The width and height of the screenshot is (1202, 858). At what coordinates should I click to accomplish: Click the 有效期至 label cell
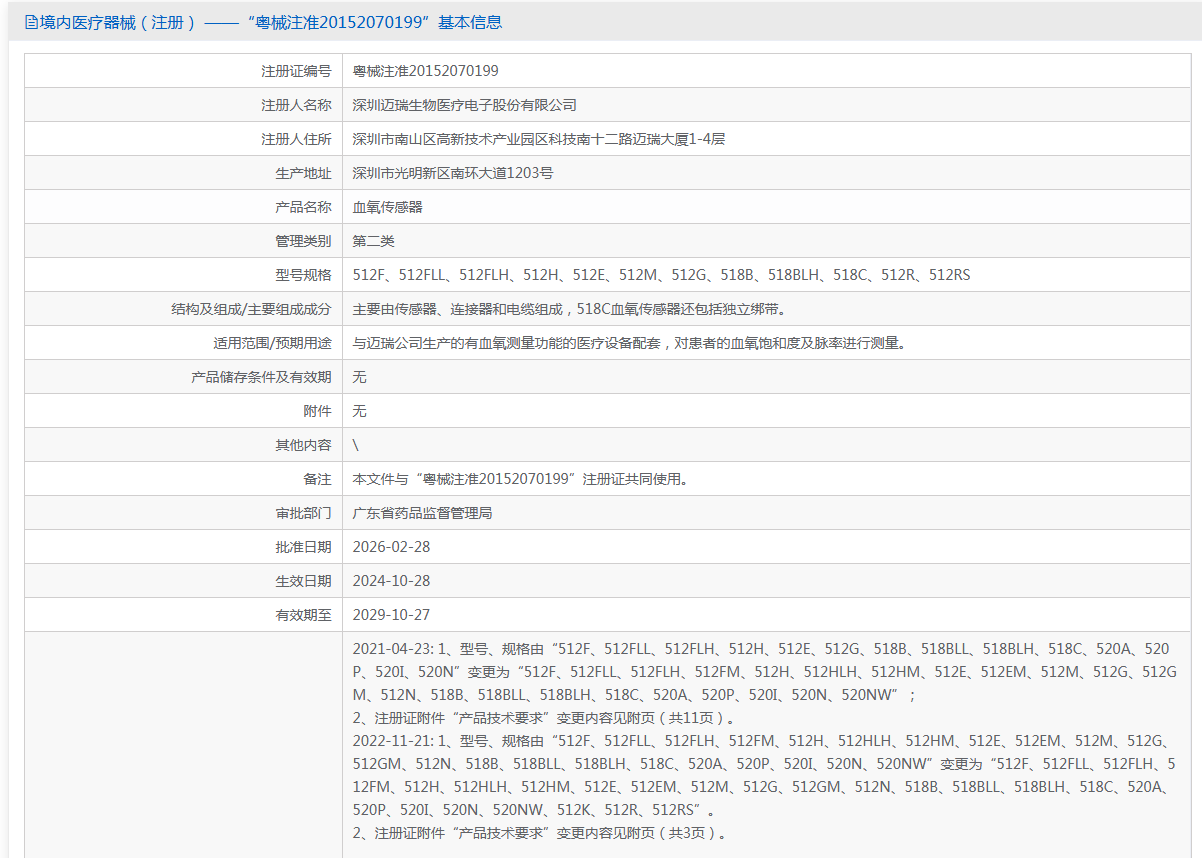click(x=184, y=615)
